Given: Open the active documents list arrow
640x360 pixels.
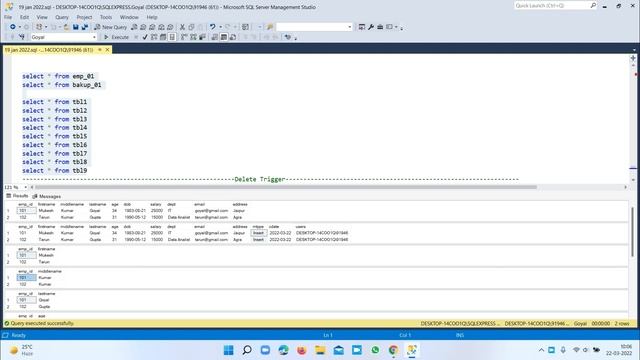Looking at the screenshot, I should click(x=634, y=50).
